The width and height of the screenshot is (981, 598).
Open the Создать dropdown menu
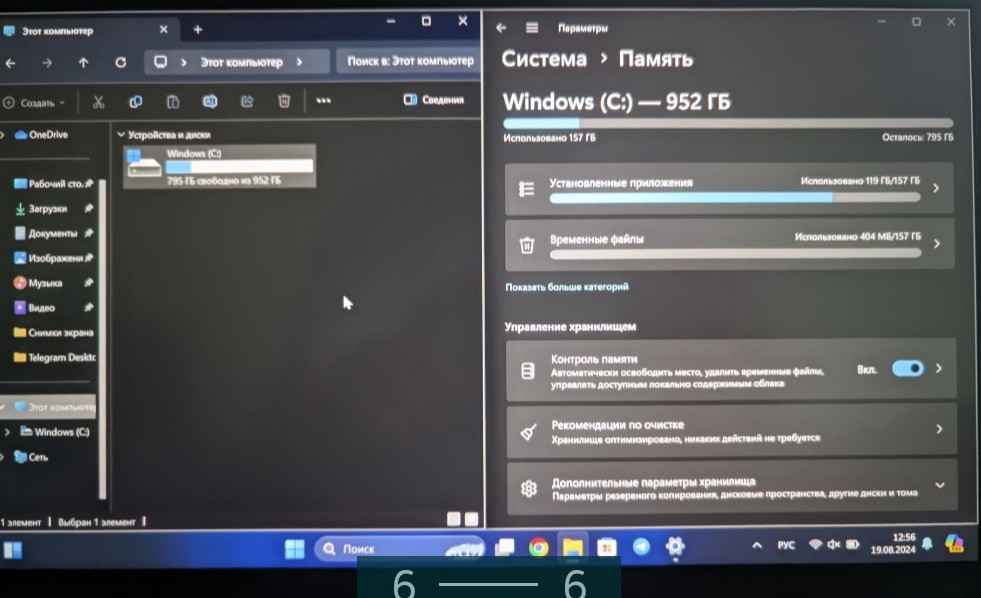tap(35, 102)
